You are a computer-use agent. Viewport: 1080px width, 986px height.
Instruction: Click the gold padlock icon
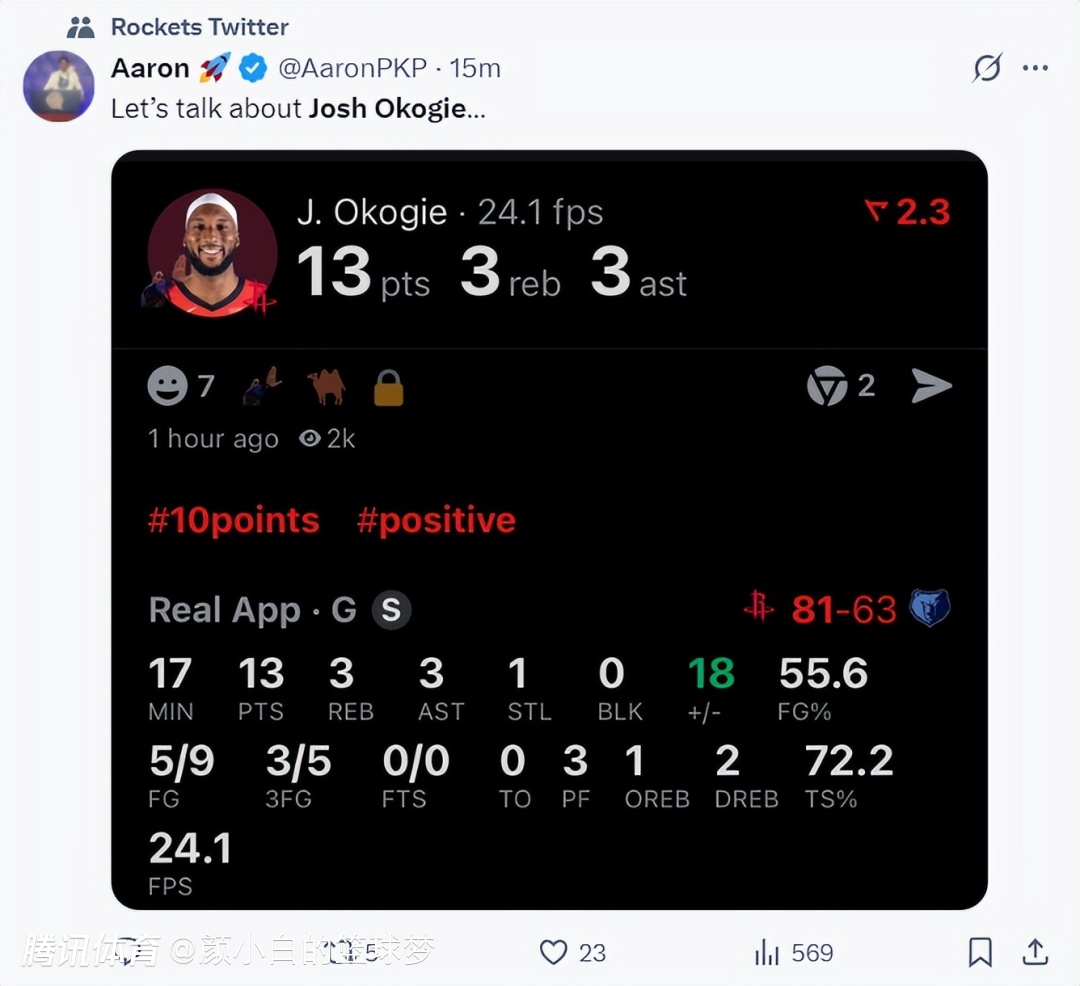[x=389, y=388]
